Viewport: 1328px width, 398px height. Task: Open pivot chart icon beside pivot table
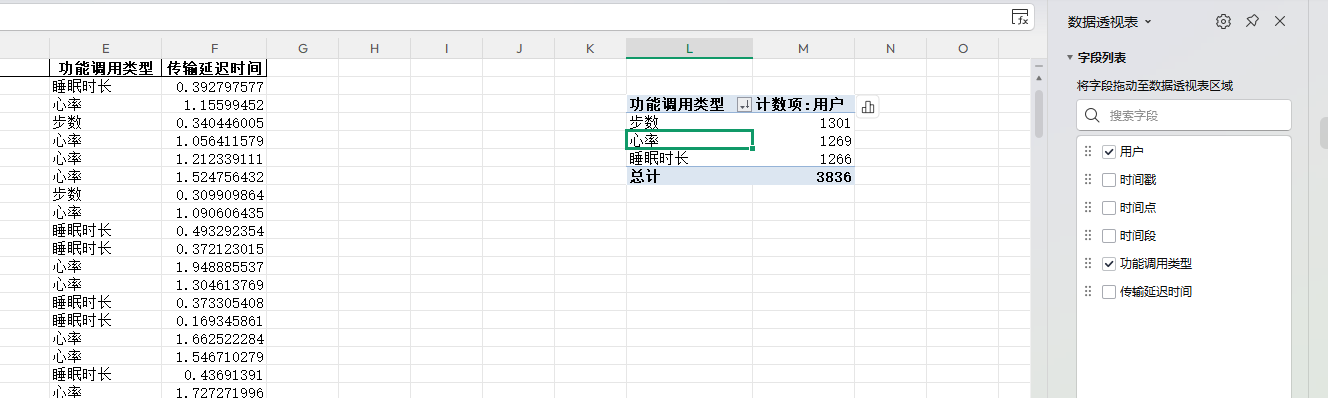(867, 107)
